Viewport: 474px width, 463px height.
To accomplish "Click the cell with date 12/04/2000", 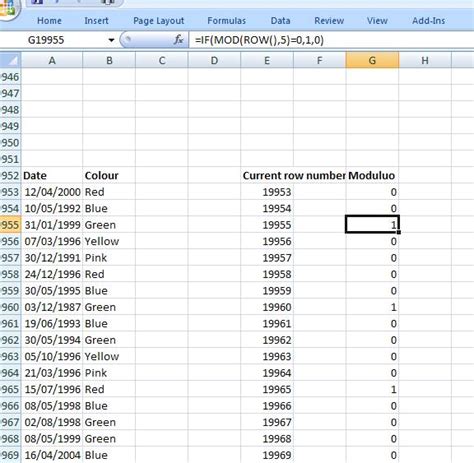I will [52, 192].
